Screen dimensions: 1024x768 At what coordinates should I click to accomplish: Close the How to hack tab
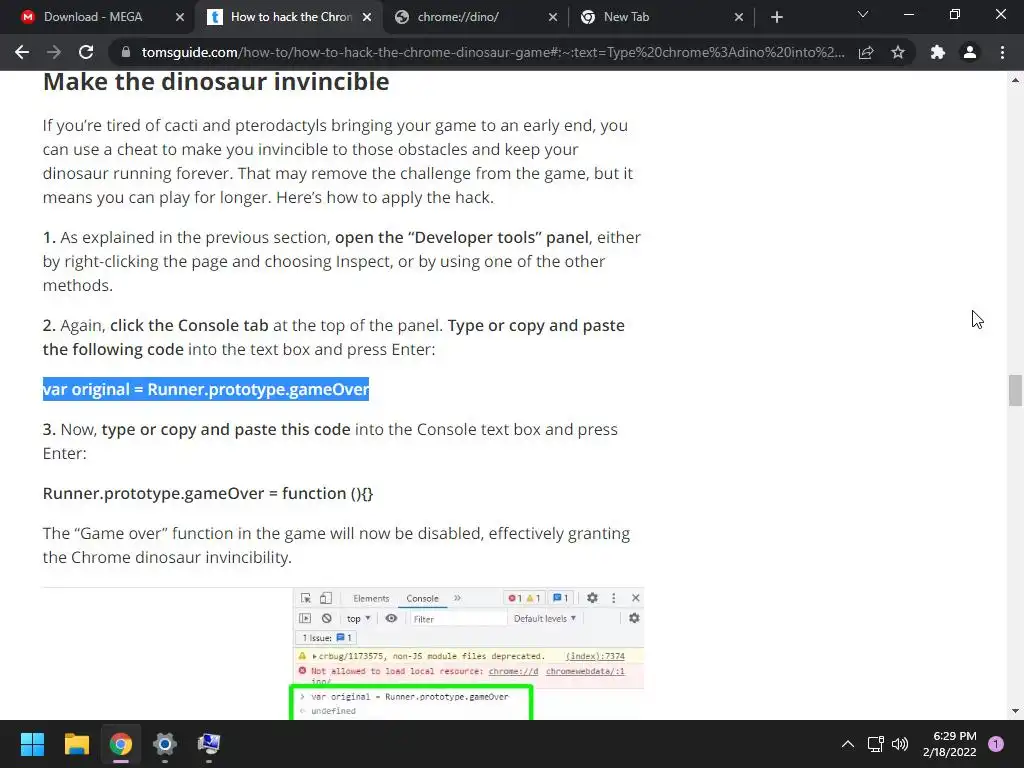367,18
